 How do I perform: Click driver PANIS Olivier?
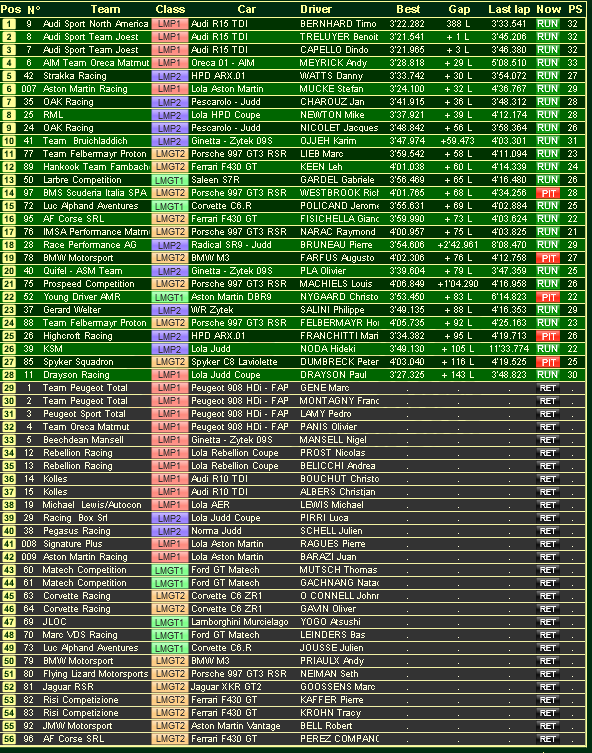coord(328,426)
